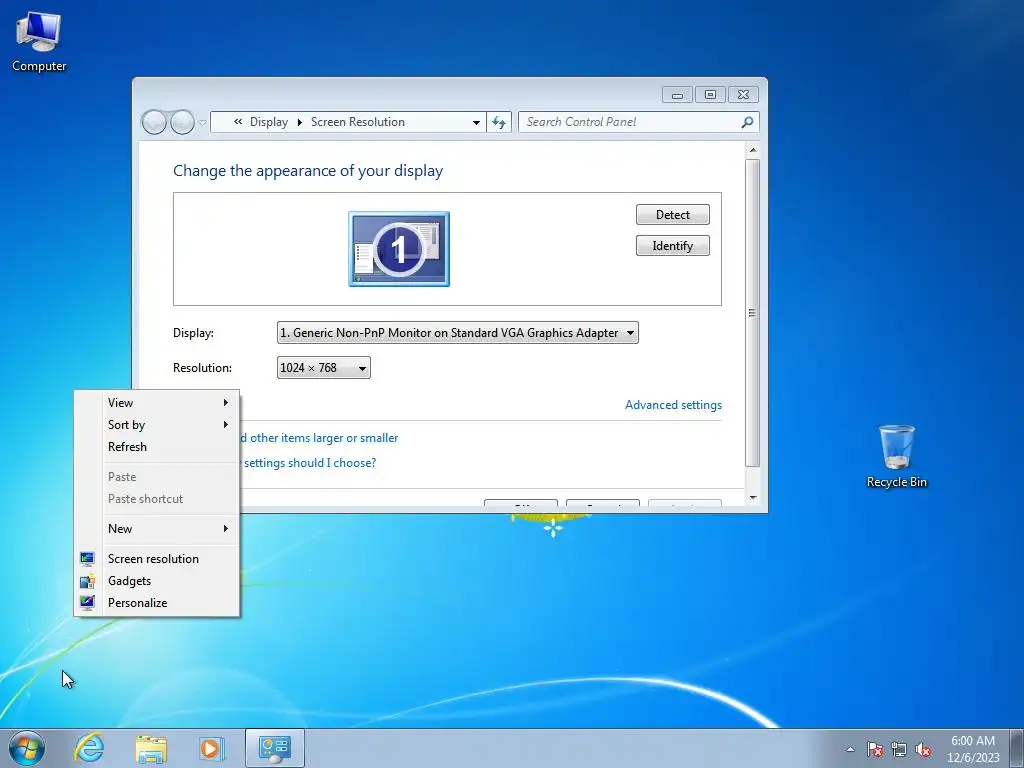Show hidden tray icons arrow
Viewport: 1024px width, 768px height.
[850, 749]
